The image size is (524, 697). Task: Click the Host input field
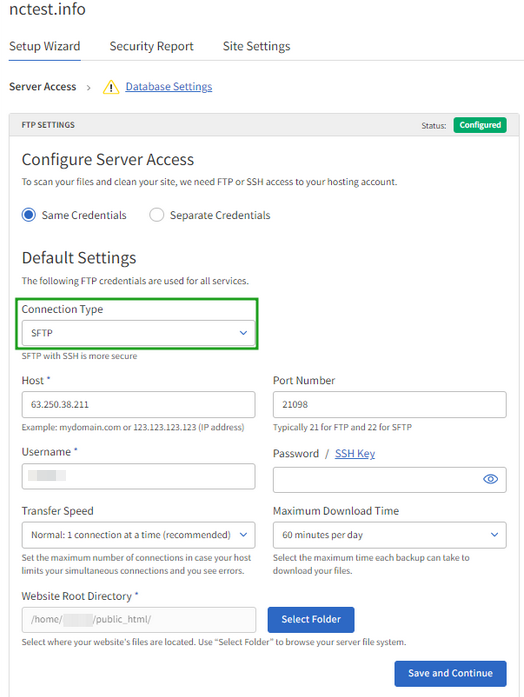pos(138,405)
